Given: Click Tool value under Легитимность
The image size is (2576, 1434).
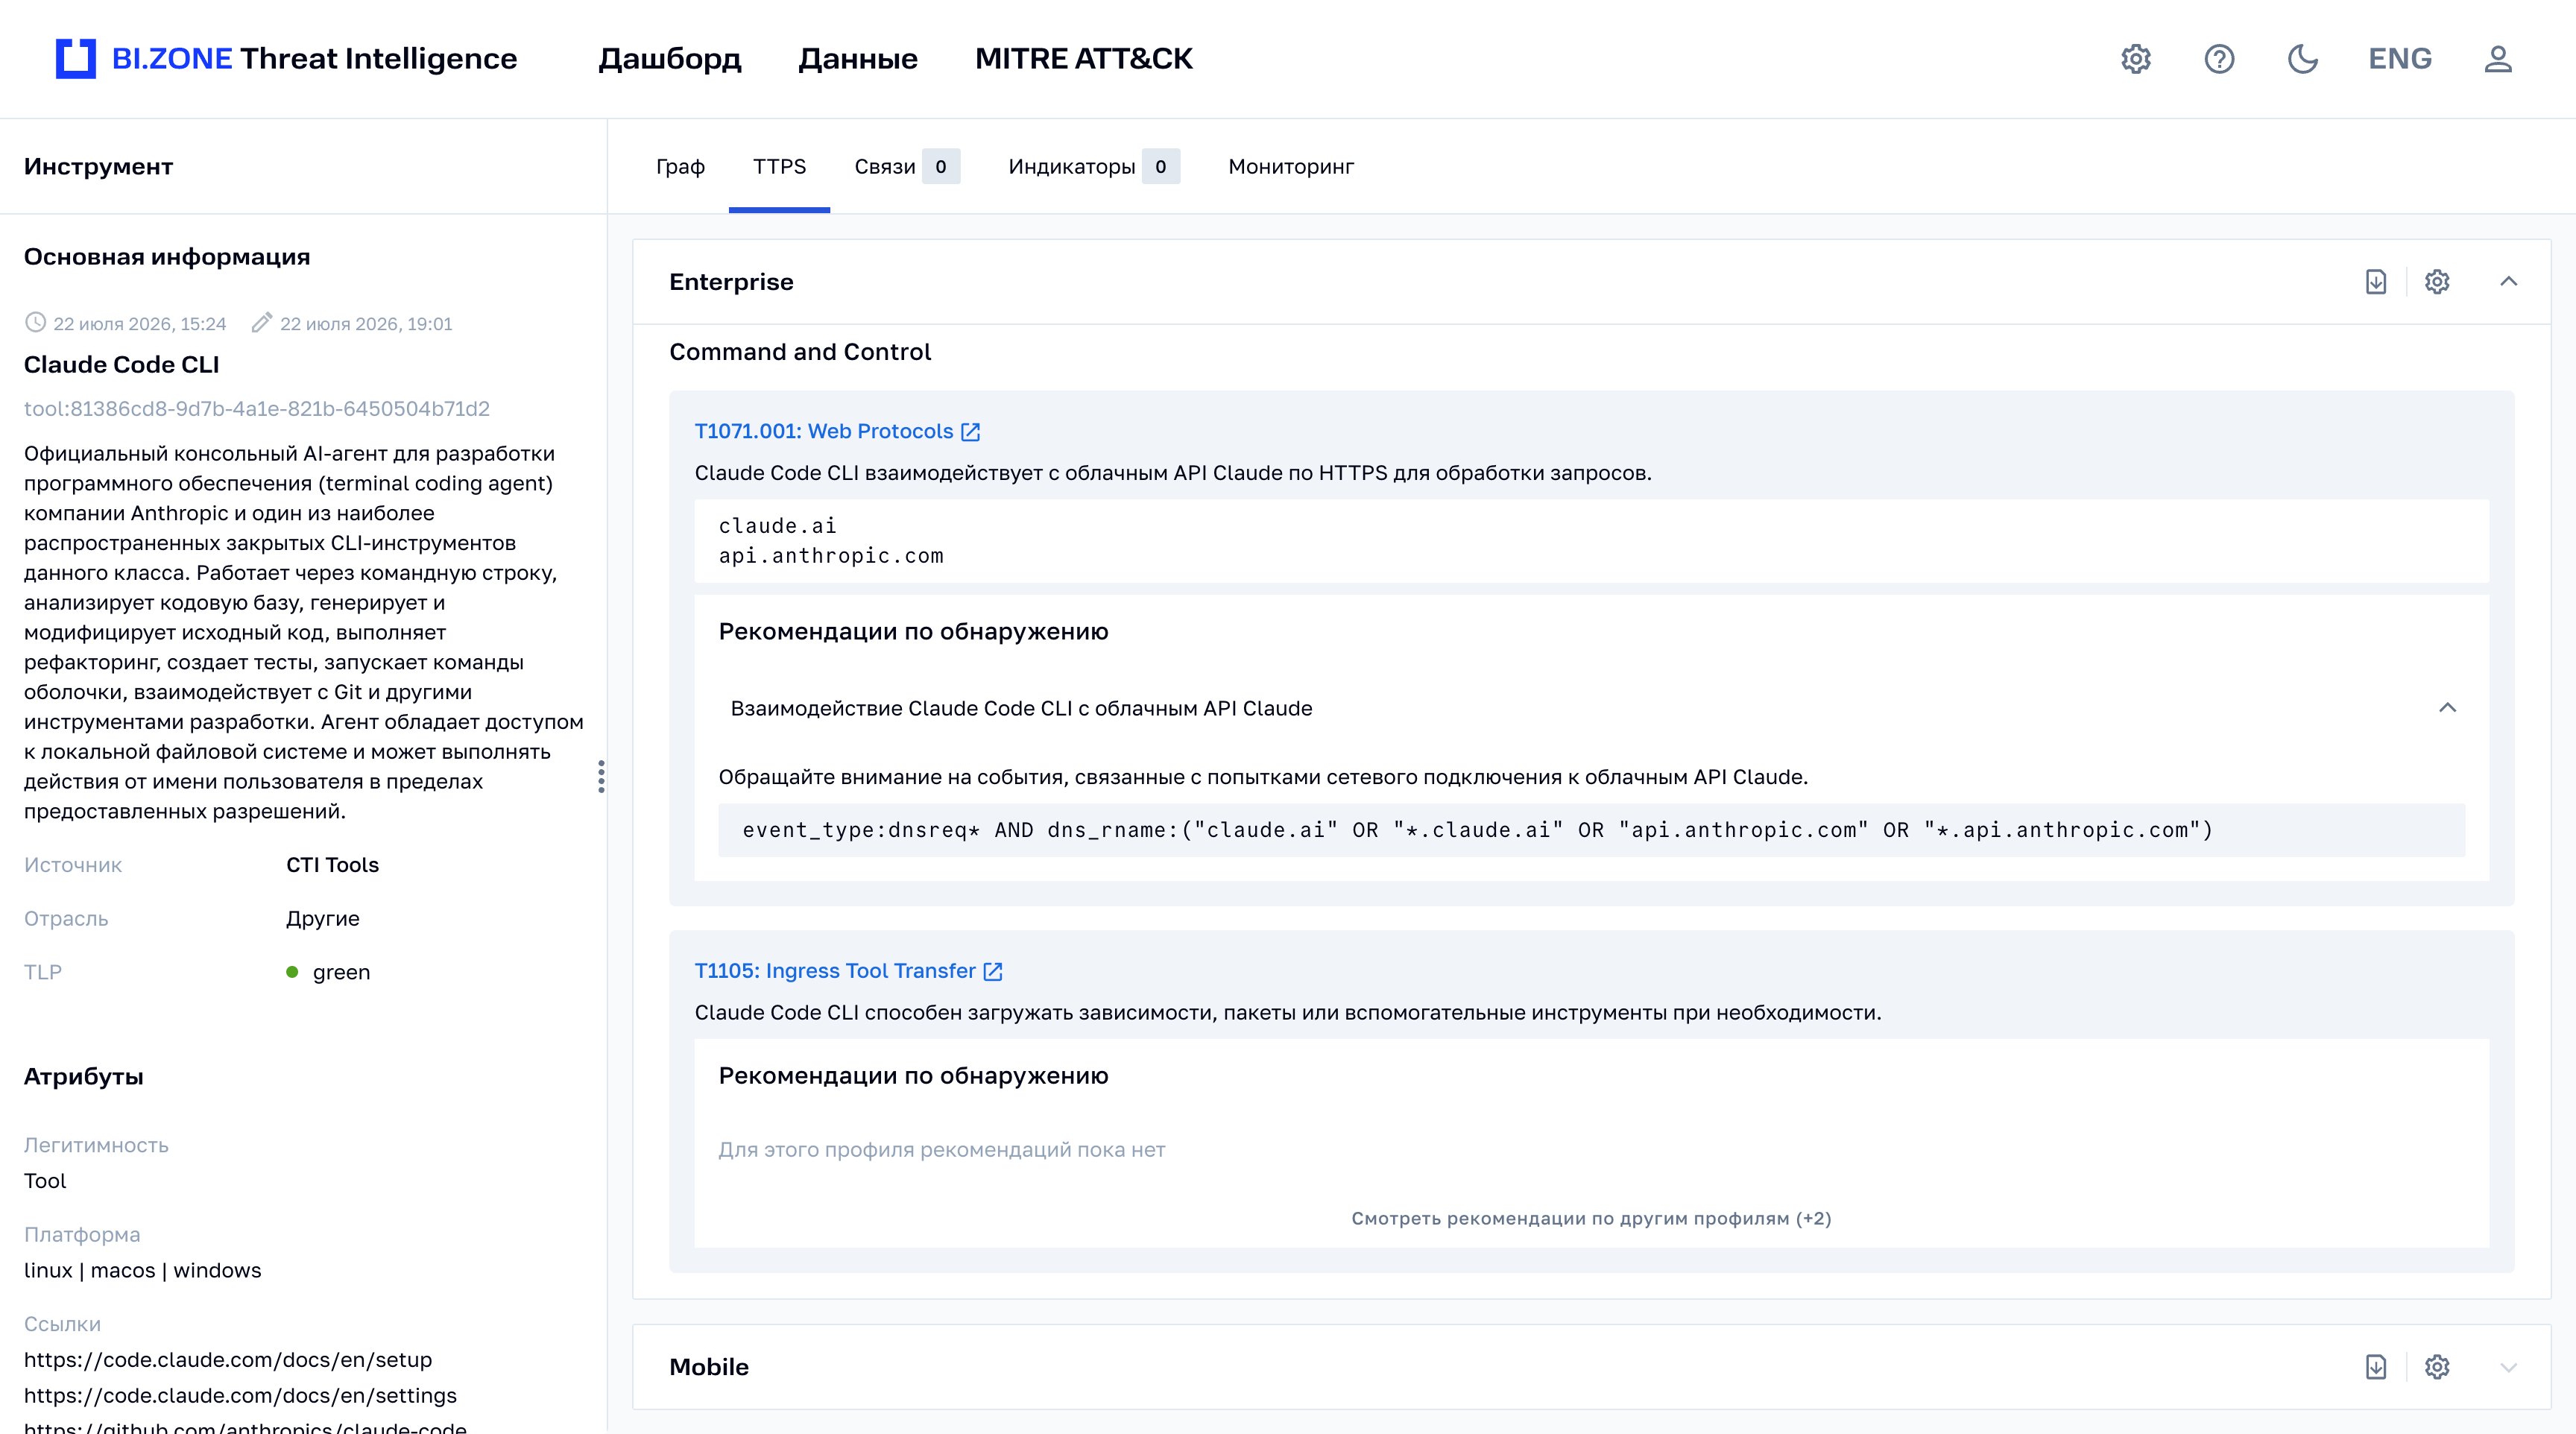Looking at the screenshot, I should [x=45, y=1181].
